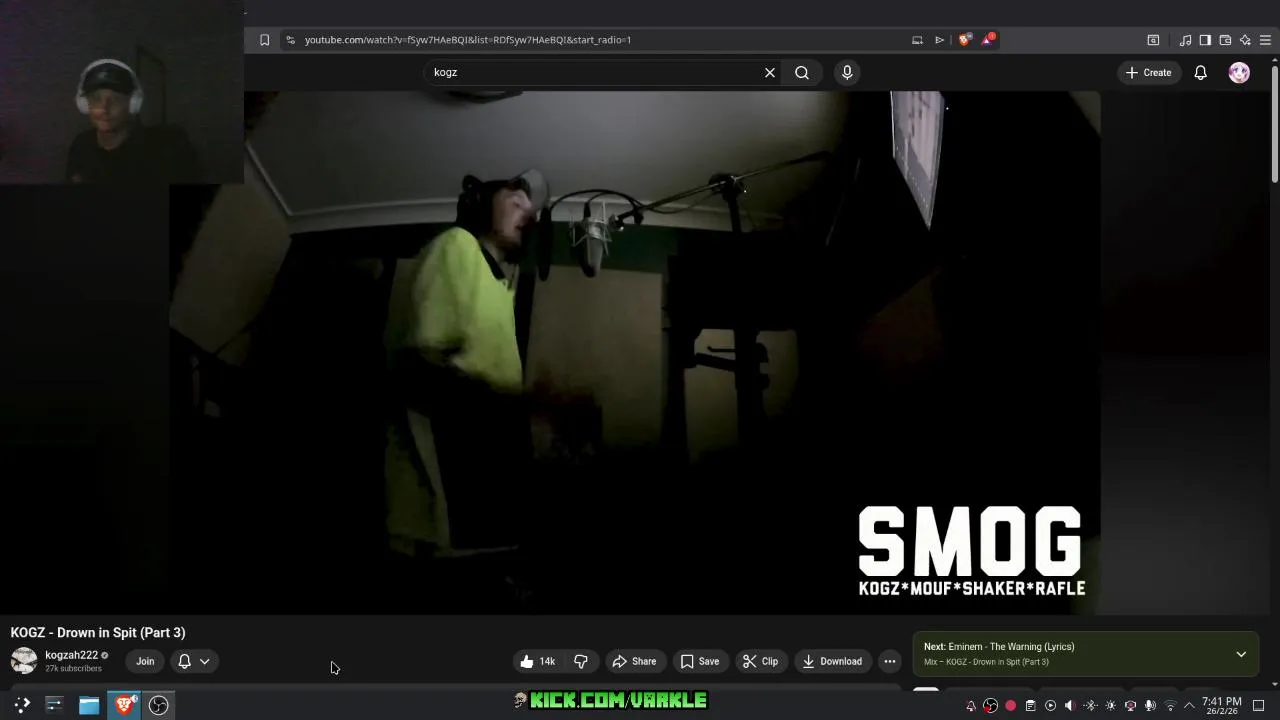This screenshot has height=720, width=1280.
Task: Select the browser address bar URL
Action: pos(467,40)
